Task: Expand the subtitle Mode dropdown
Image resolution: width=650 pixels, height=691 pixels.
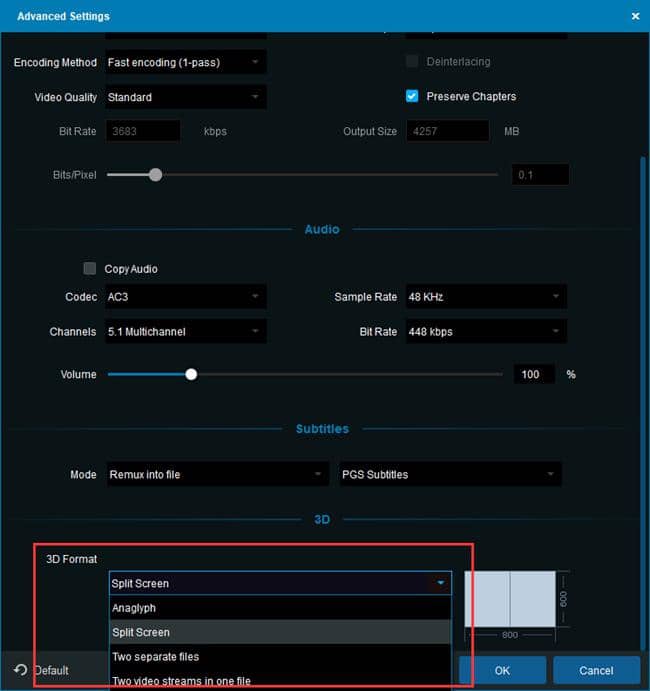Action: 217,474
